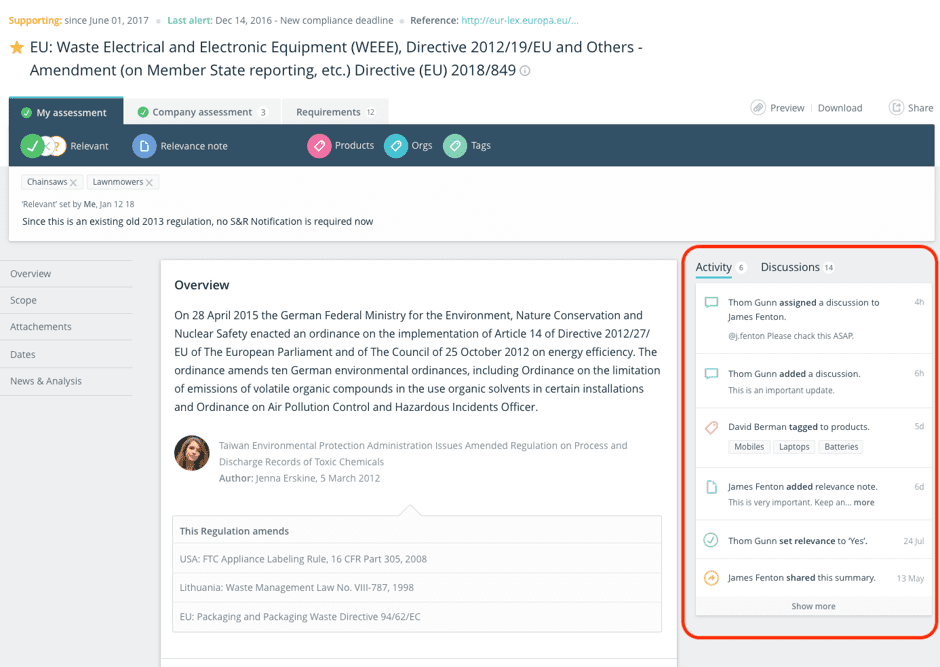This screenshot has width=940, height=667.
Task: Click Jenna Erskine's author avatar
Action: point(192,453)
